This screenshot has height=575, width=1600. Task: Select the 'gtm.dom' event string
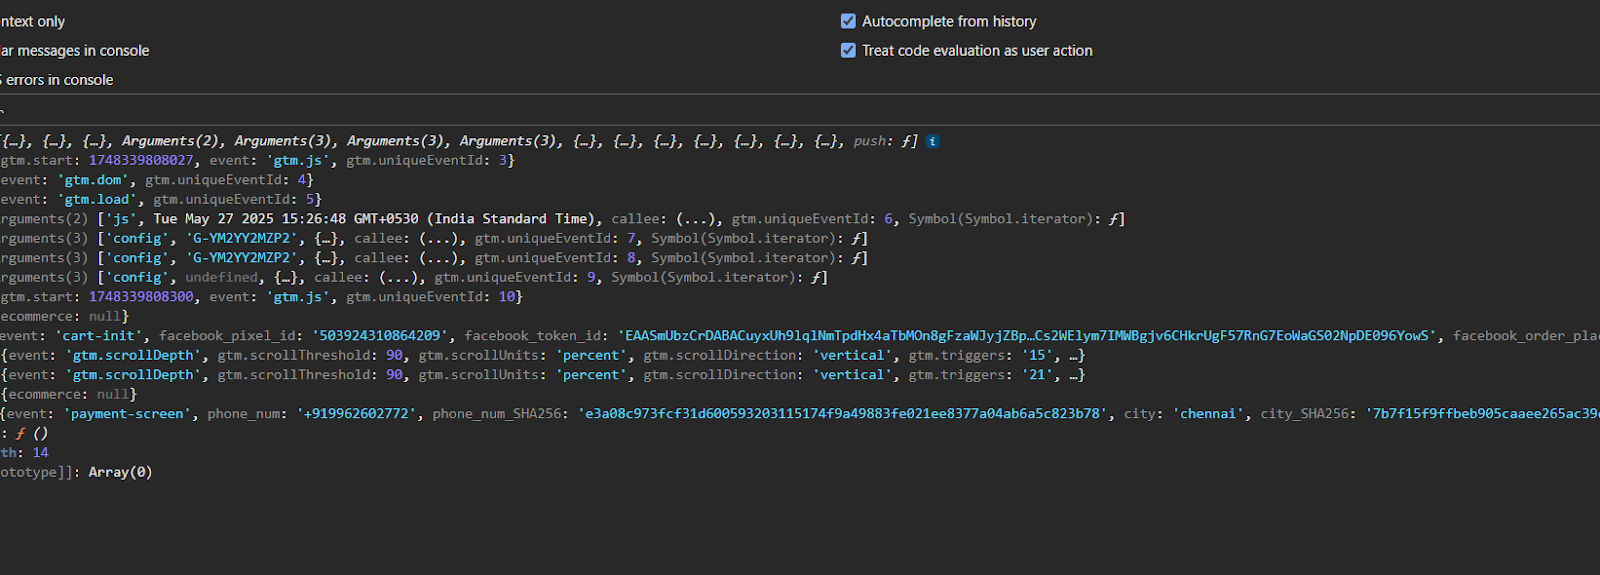tap(93, 180)
